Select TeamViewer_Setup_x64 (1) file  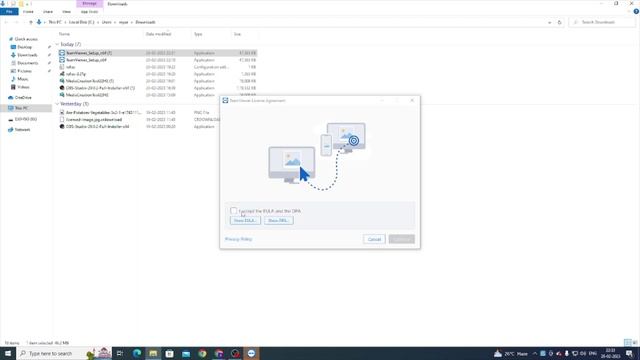pyautogui.click(x=158, y=53)
